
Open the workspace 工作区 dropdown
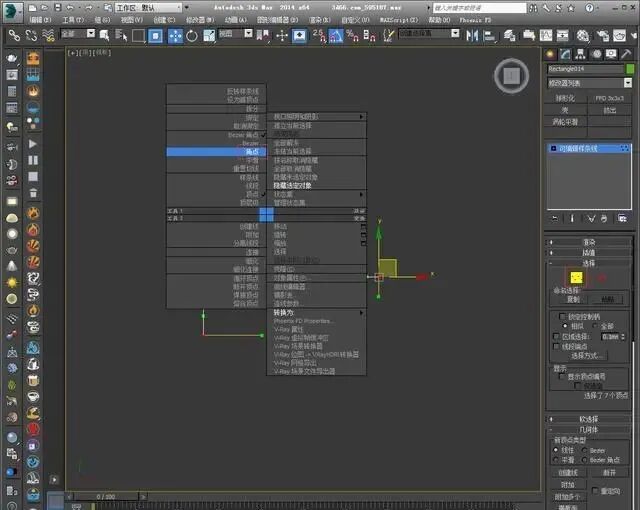click(148, 8)
